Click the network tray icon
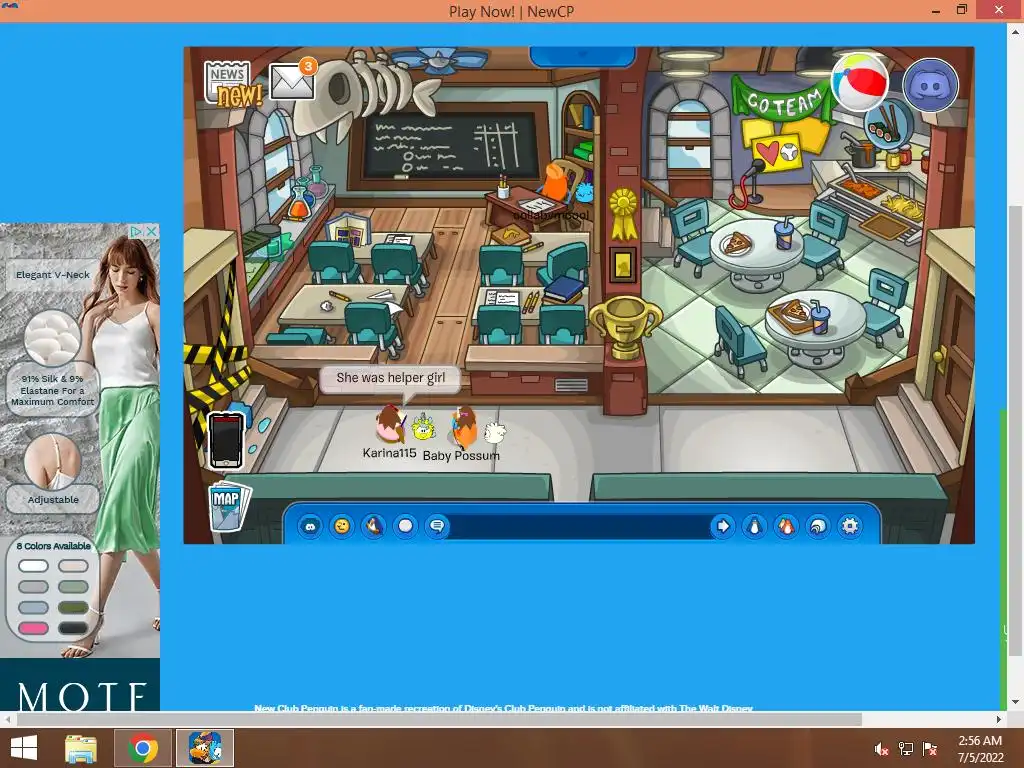Screen dimensions: 1024x768 (906, 749)
